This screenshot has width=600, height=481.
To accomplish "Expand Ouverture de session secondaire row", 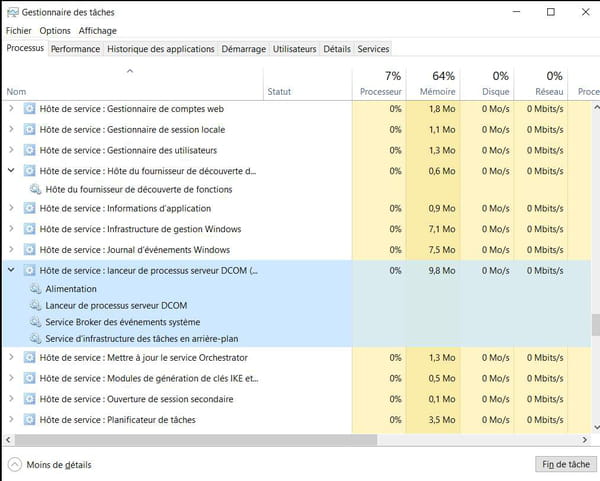I will pos(11,399).
